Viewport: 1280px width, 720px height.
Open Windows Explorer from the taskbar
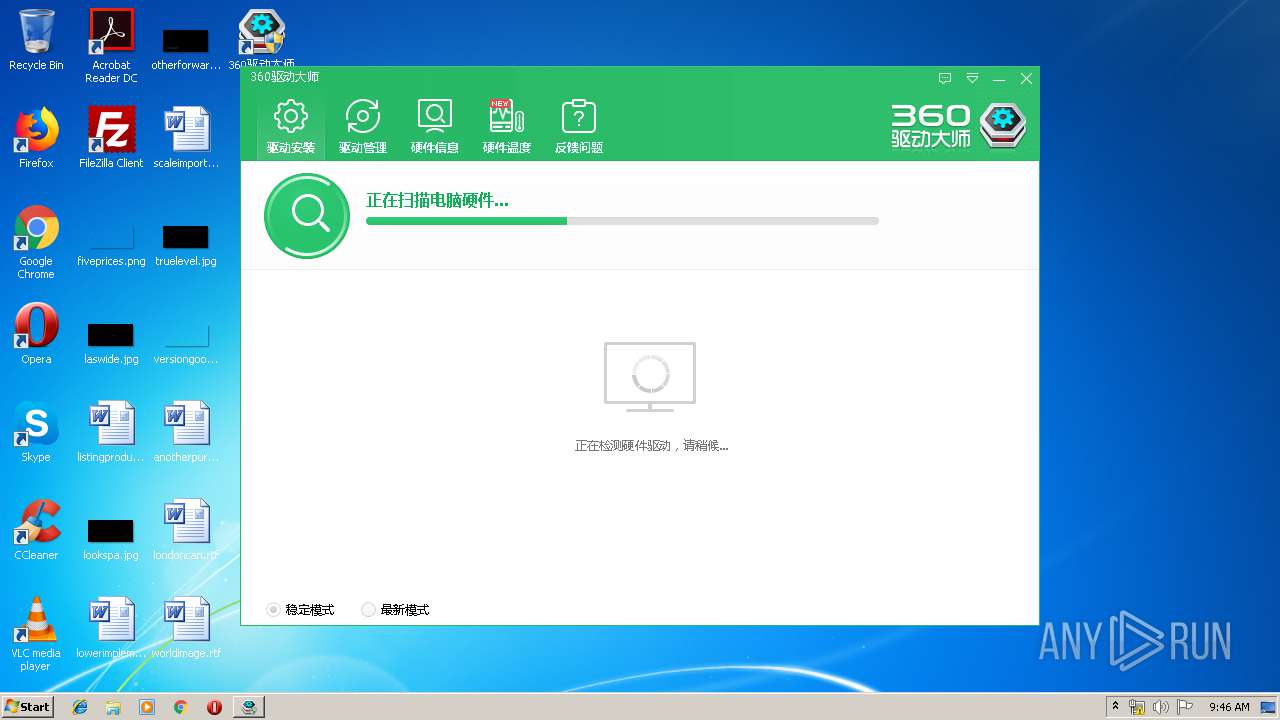coord(113,707)
